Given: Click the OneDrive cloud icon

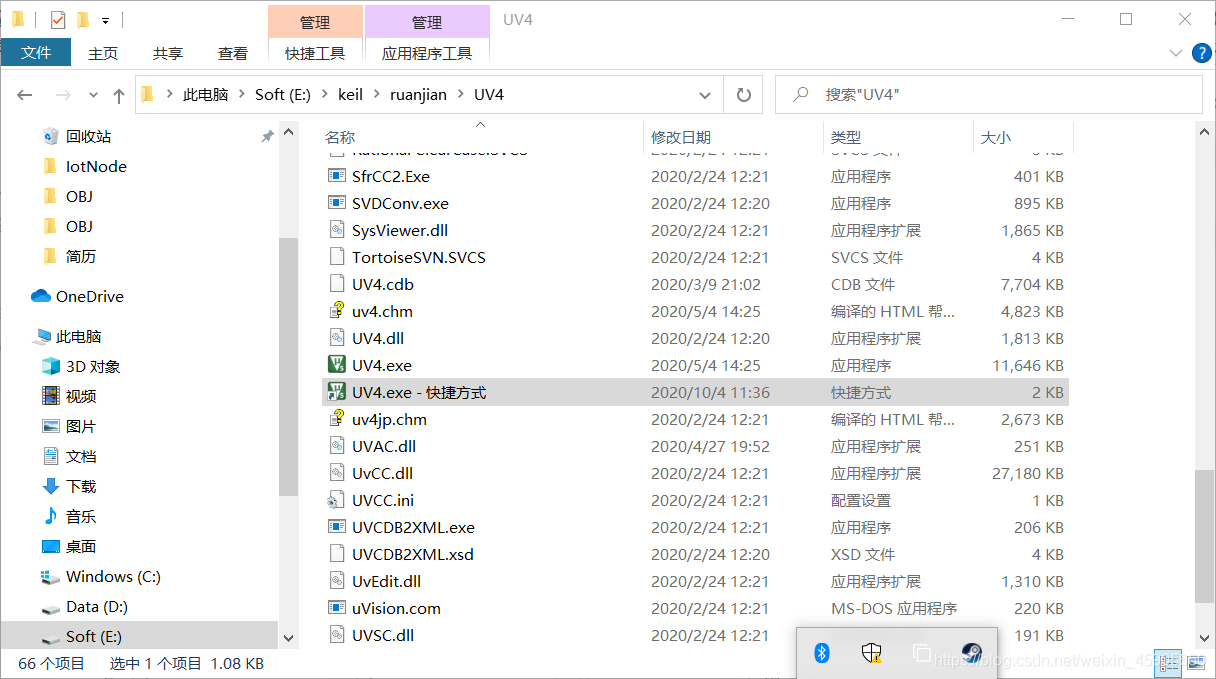Looking at the screenshot, I should click(x=41, y=296).
